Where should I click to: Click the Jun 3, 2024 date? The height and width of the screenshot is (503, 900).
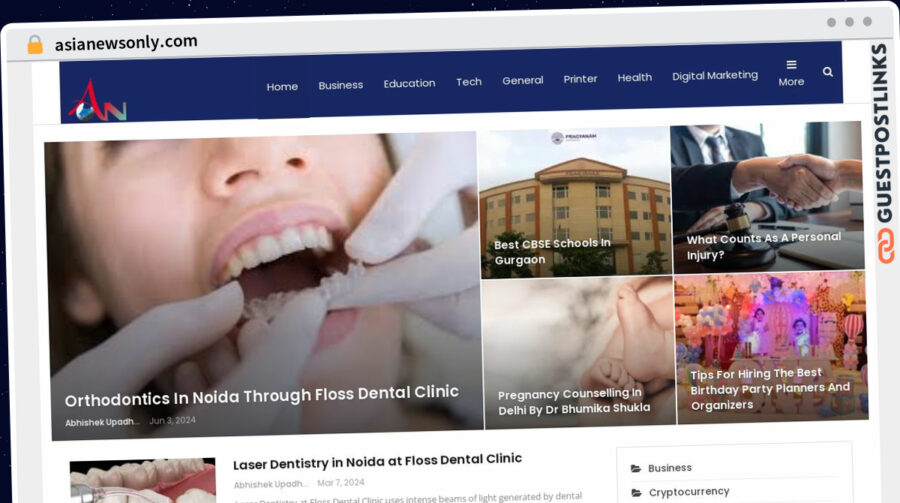click(x=172, y=420)
